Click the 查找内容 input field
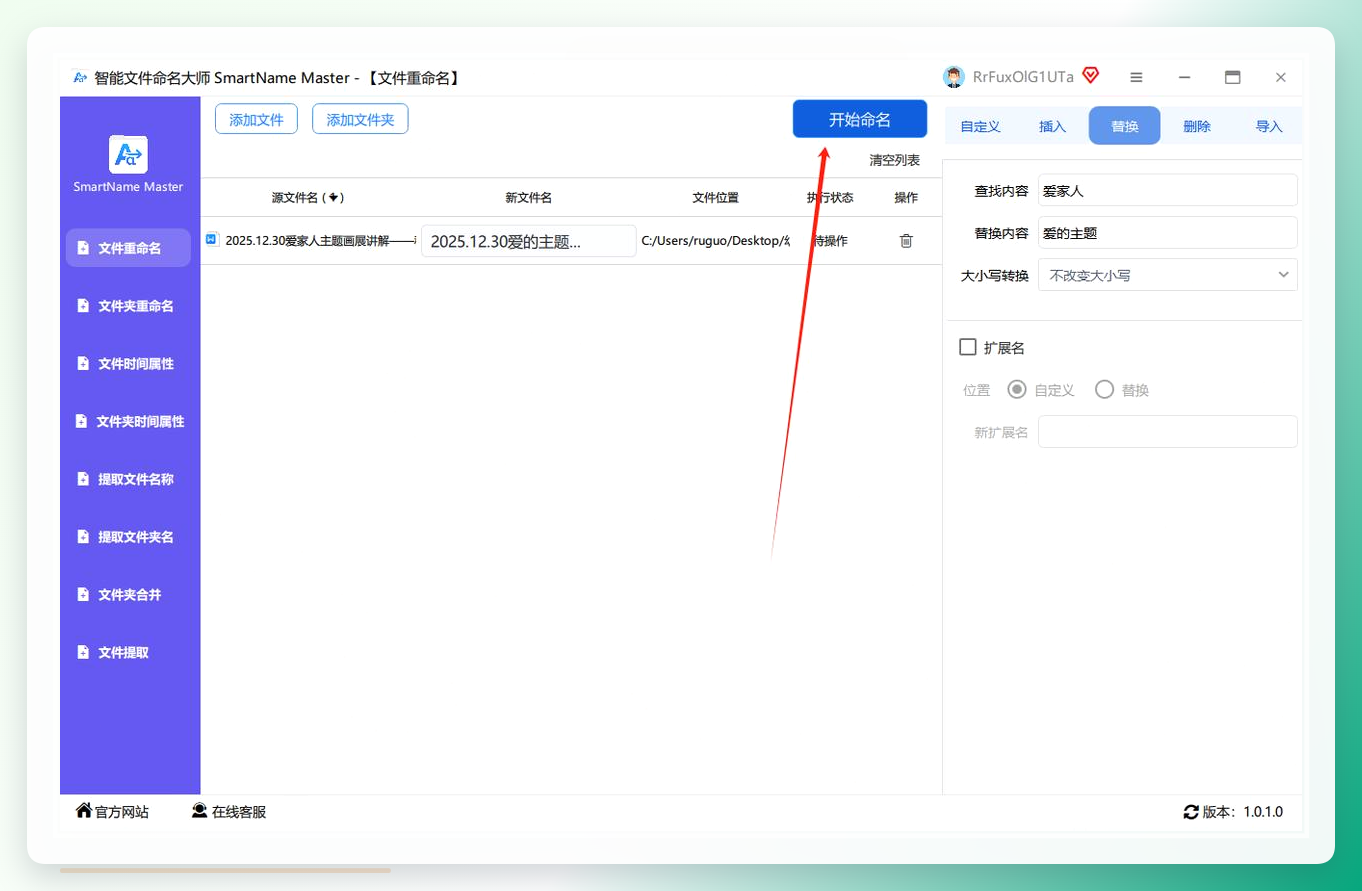The width and height of the screenshot is (1362, 891). 1168,190
